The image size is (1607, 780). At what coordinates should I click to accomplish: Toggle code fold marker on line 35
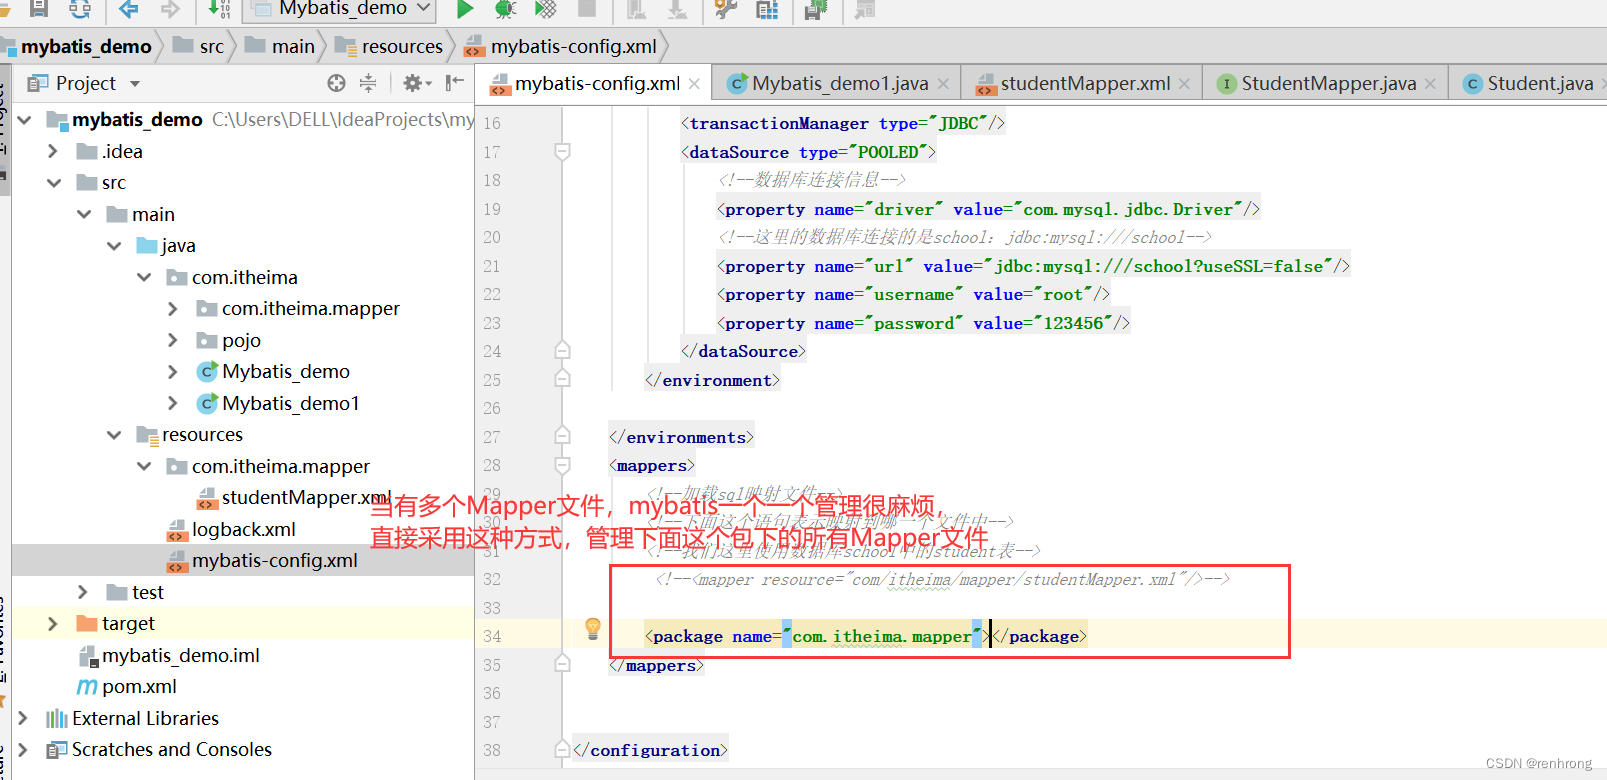[x=562, y=665]
